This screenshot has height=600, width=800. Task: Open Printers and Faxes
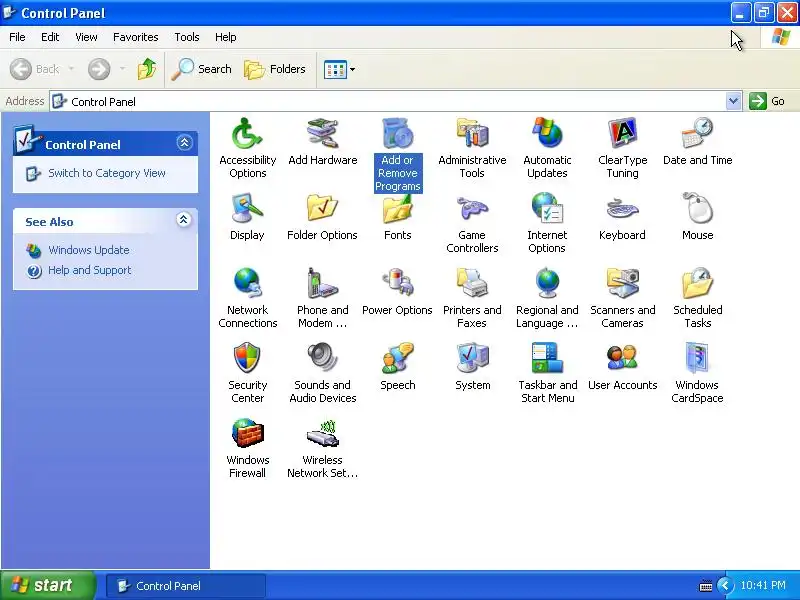[x=472, y=298]
